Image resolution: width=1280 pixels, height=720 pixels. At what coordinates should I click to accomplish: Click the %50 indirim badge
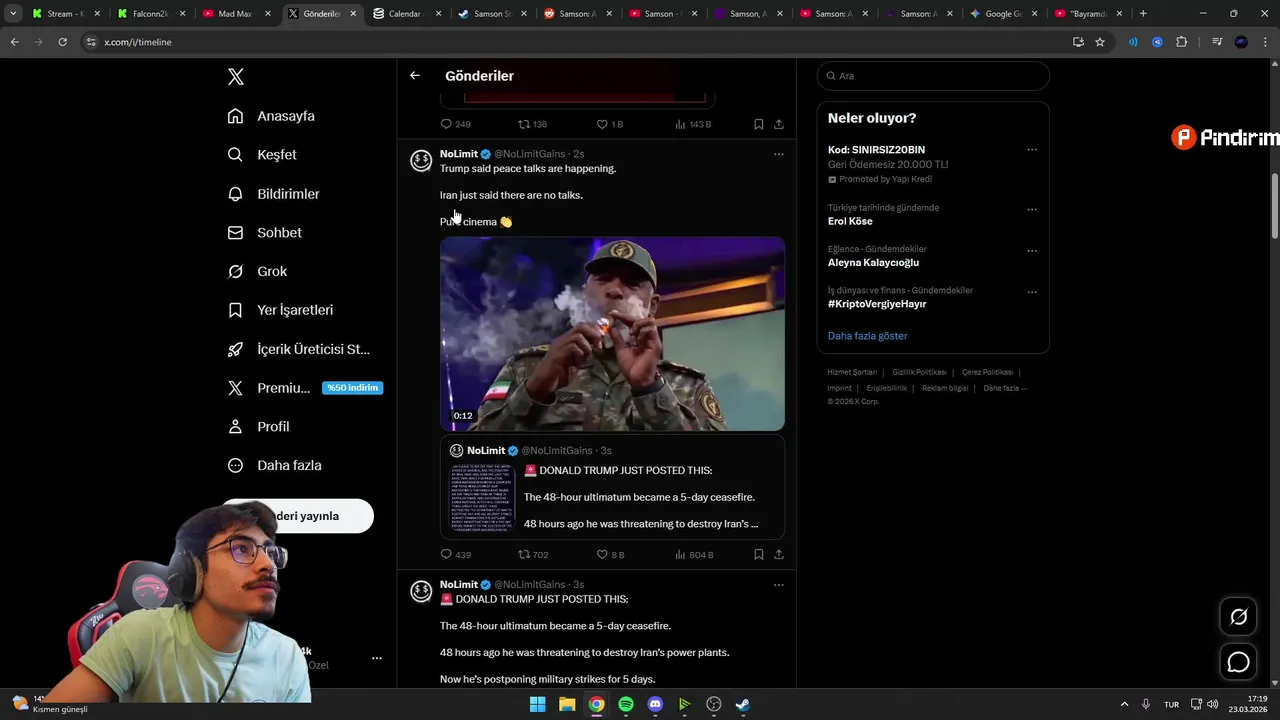(352, 388)
